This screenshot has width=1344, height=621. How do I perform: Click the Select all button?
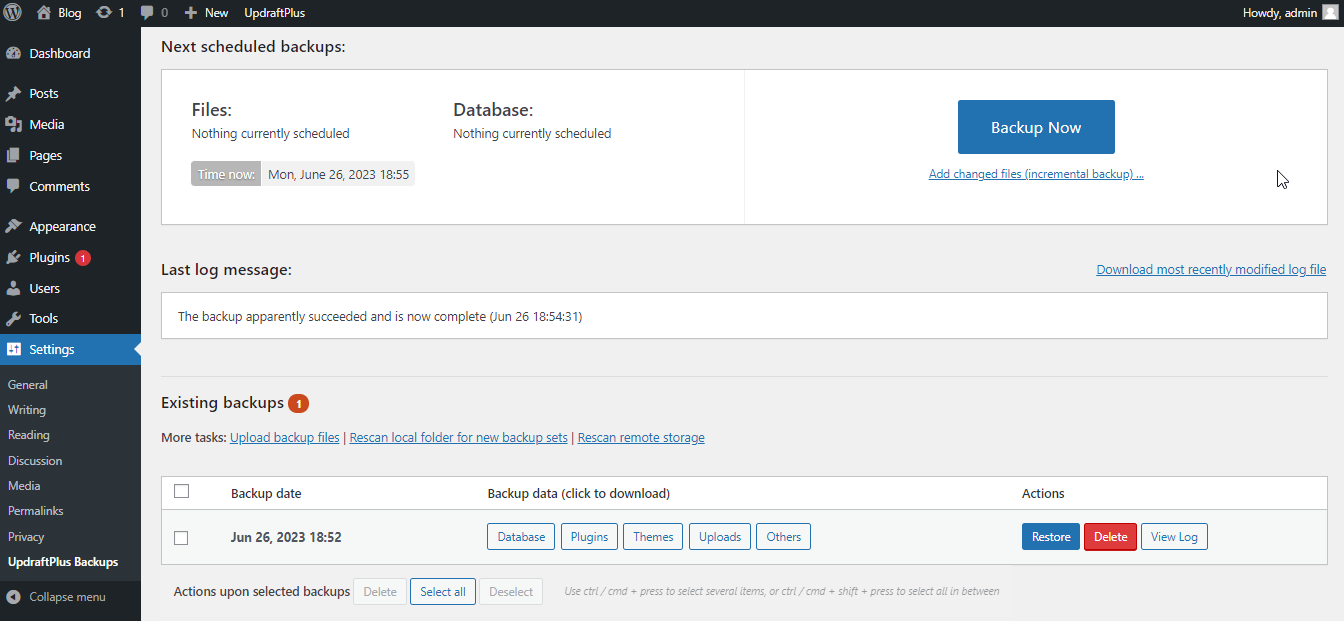click(x=443, y=592)
